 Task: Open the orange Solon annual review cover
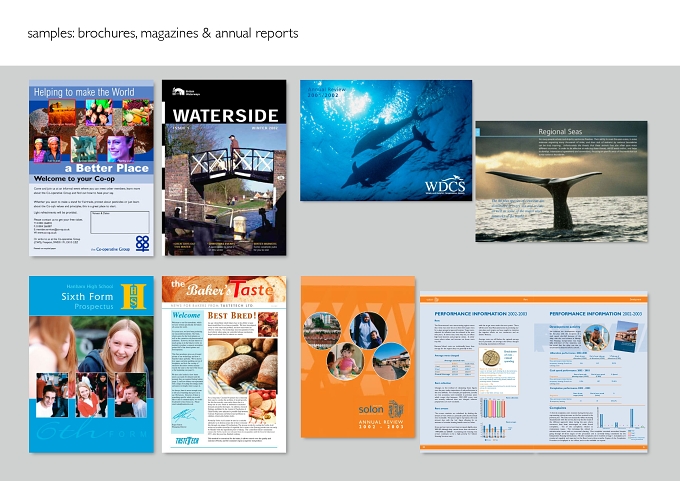click(358, 357)
